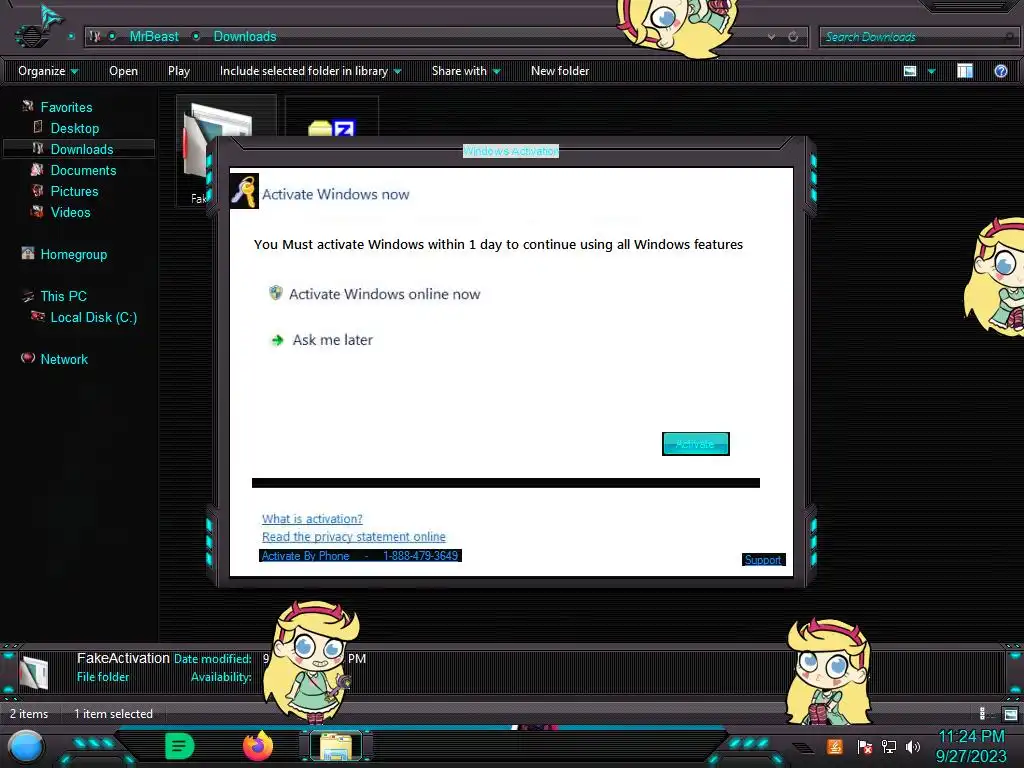This screenshot has width=1024, height=768.
Task: Click File Explorer on the taskbar
Action: (336, 746)
